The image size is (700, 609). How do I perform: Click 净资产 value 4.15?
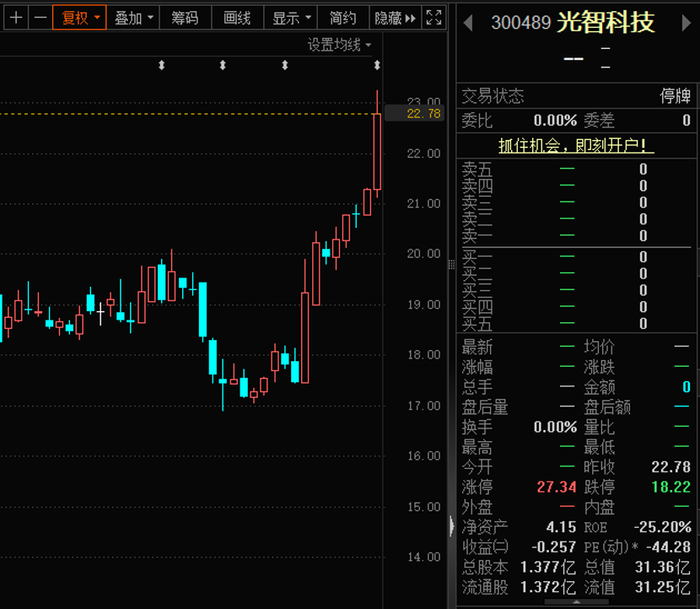click(x=561, y=527)
